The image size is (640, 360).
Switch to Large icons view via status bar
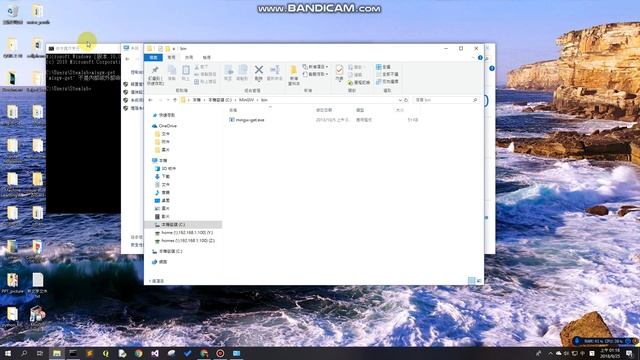(x=479, y=281)
